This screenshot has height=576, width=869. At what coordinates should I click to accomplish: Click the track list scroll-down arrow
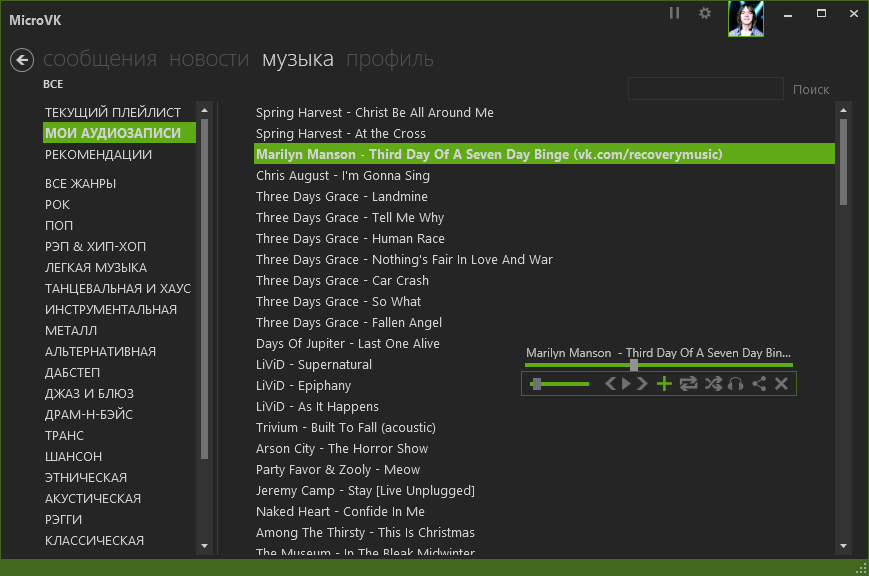pos(844,546)
